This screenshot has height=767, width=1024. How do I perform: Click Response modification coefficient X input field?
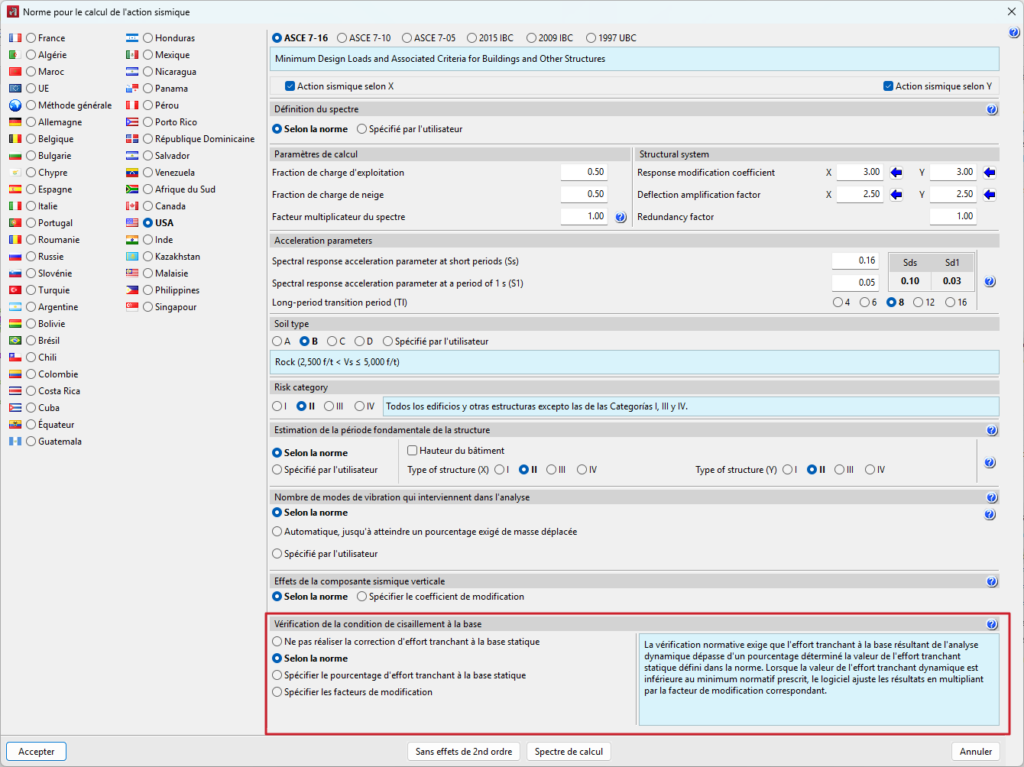(859, 172)
